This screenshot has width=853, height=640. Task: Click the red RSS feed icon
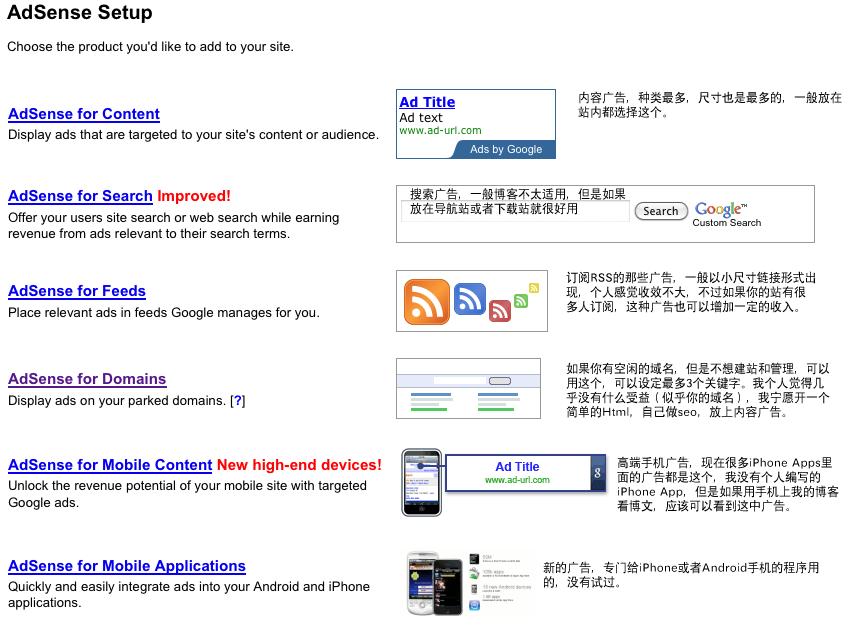[x=500, y=311]
